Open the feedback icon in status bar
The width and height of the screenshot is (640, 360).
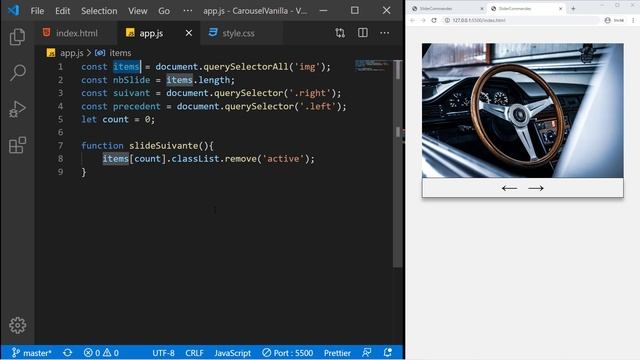pos(367,353)
